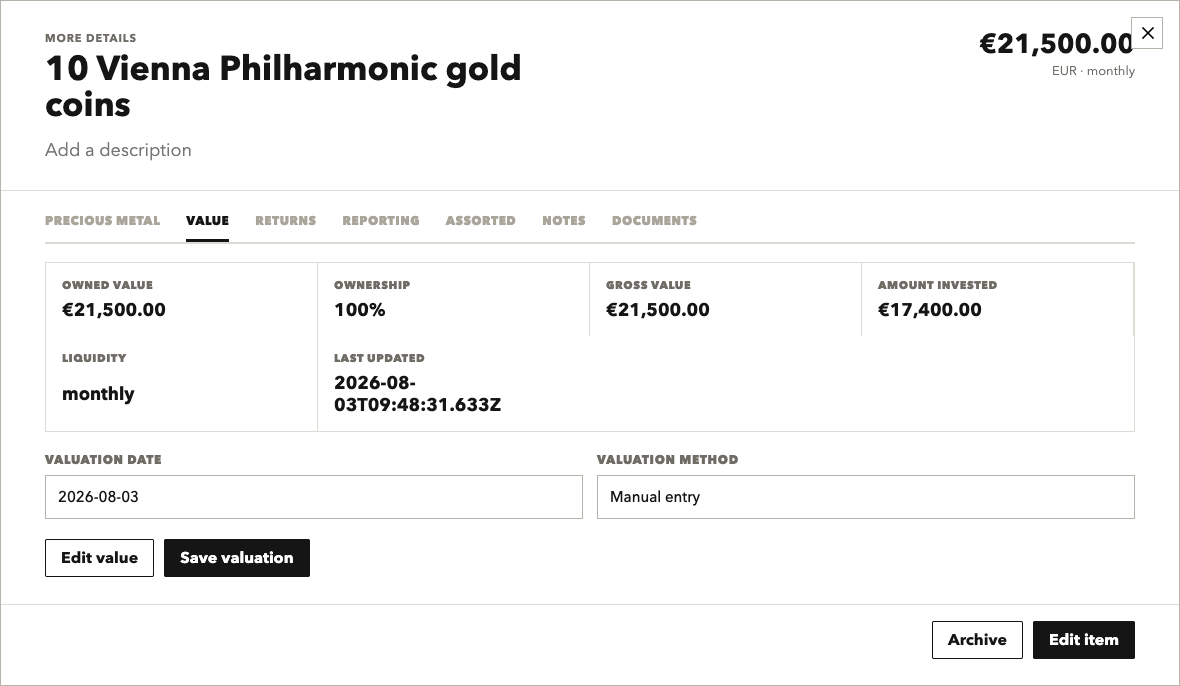Go to the Reporting tab
1180x686 pixels.
pos(381,220)
